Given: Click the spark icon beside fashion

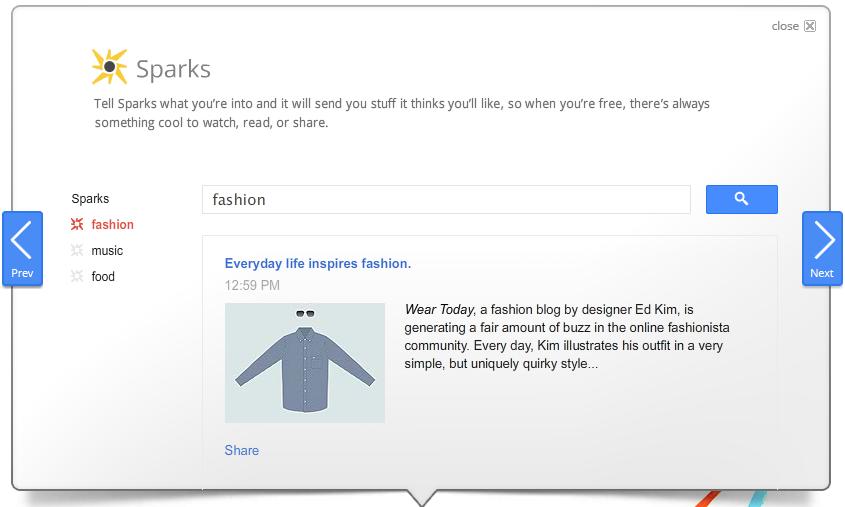Looking at the screenshot, I should point(77,225).
